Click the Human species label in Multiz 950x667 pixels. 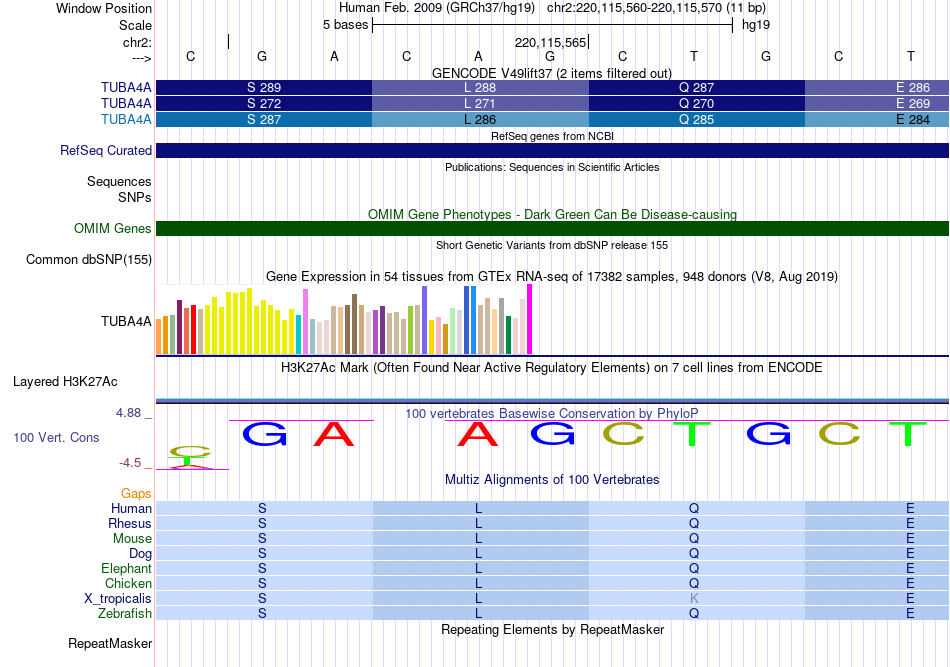coord(131,508)
